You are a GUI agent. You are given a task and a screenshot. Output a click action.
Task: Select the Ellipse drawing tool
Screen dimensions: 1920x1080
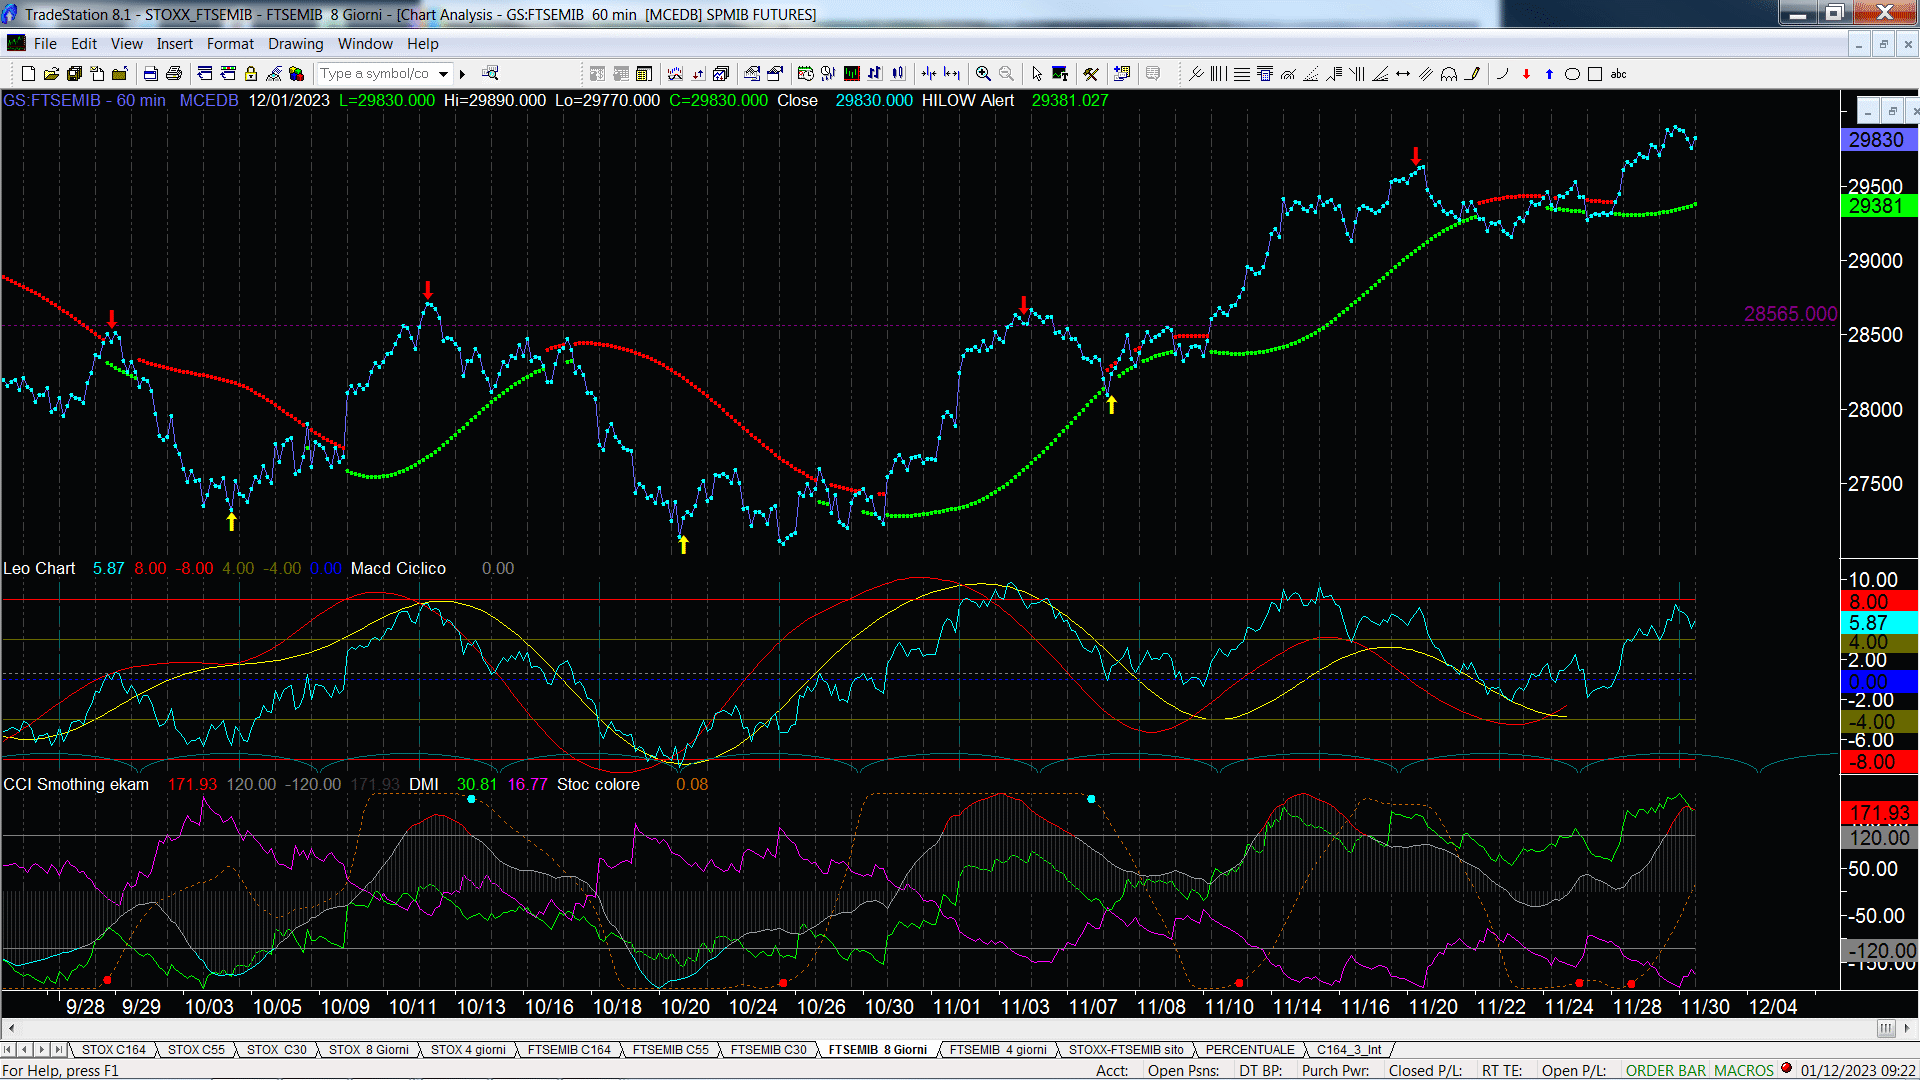[1572, 74]
